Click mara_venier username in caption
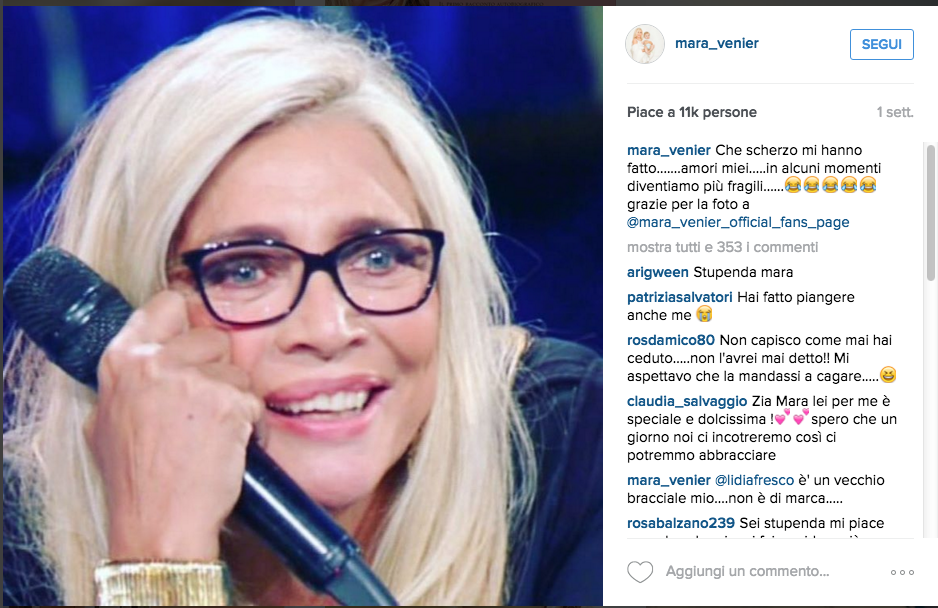This screenshot has width=938, height=608. (x=669, y=150)
